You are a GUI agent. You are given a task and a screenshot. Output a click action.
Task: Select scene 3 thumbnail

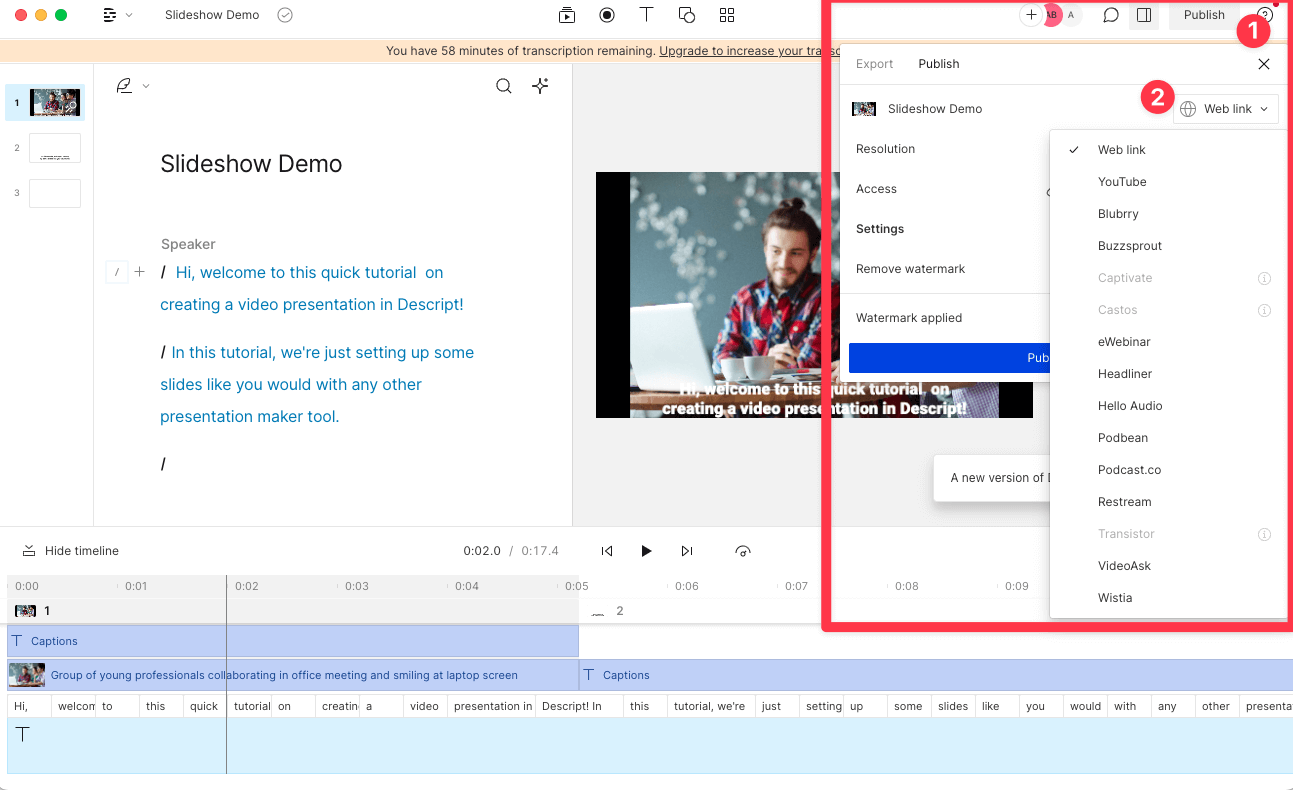(x=55, y=193)
